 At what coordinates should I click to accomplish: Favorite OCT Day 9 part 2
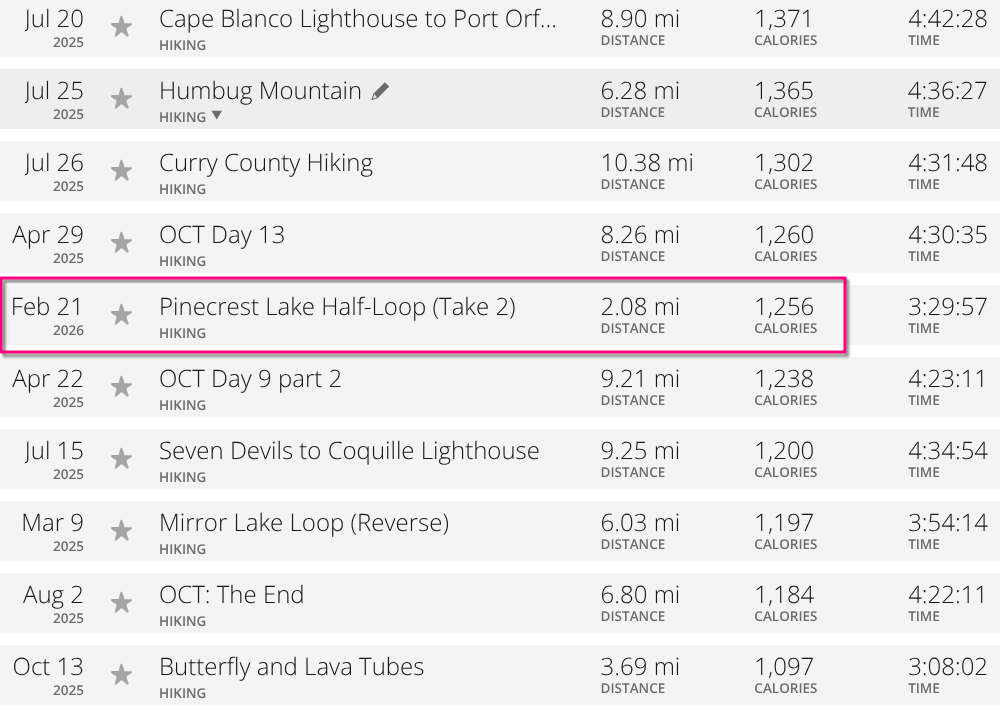coord(121,387)
